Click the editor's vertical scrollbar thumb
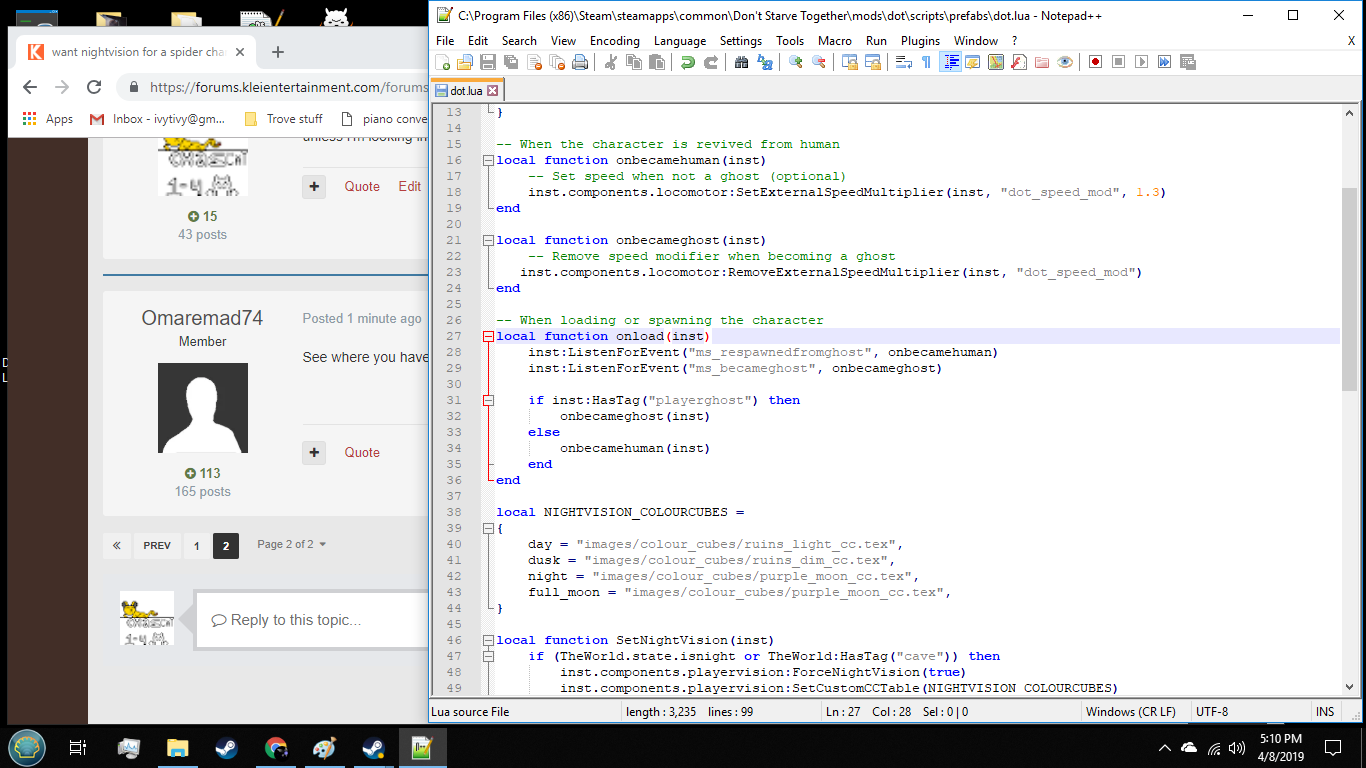 click(1350, 290)
